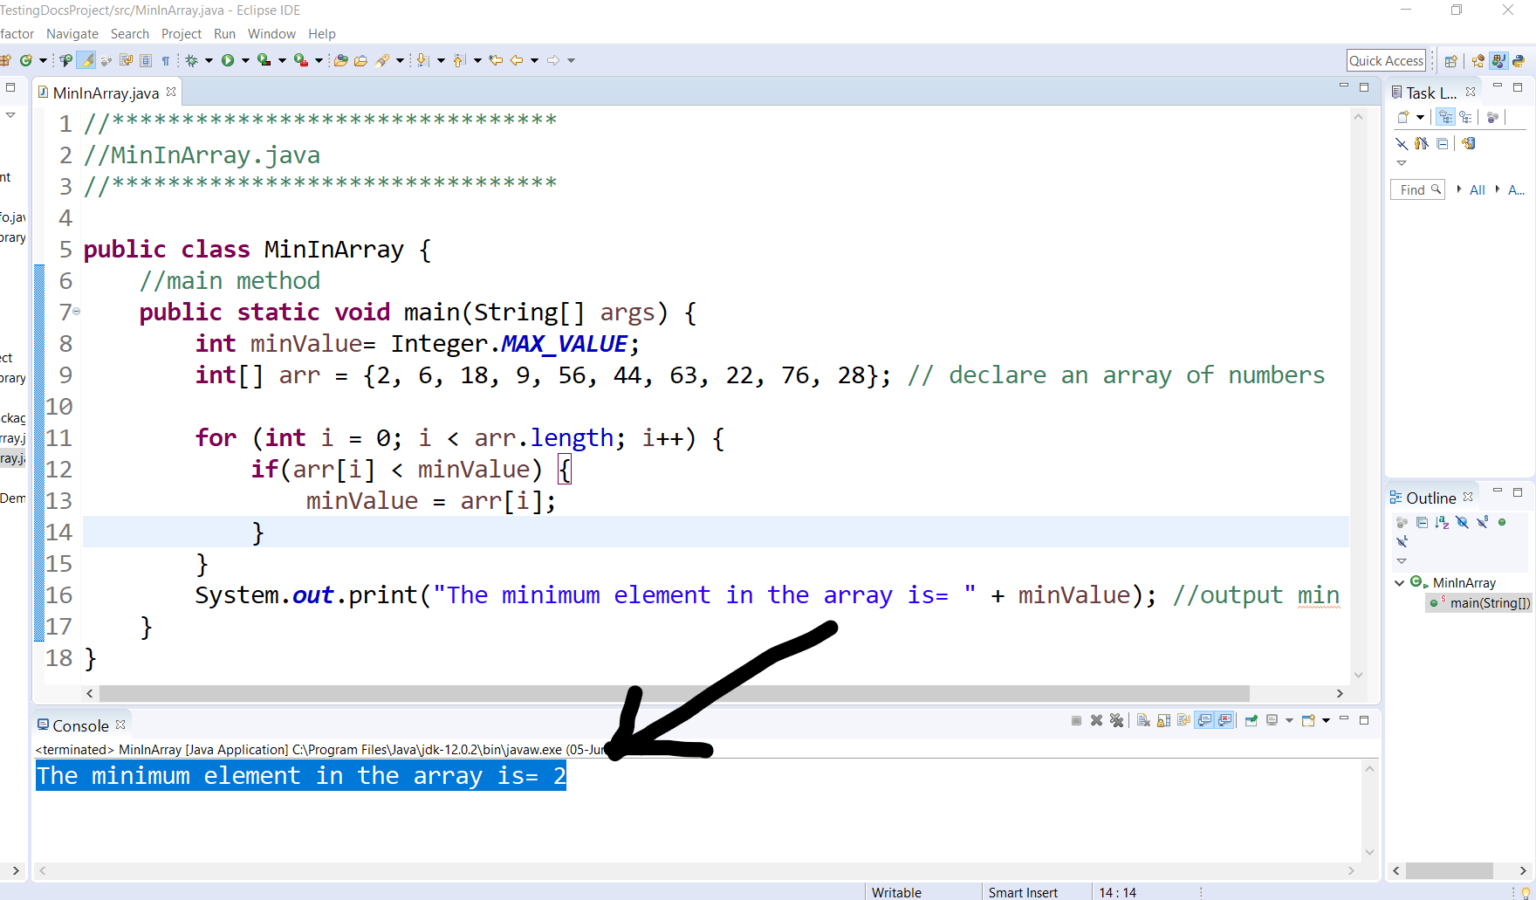This screenshot has width=1536, height=900.
Task: Click the 'Writable' status bar entry
Action: click(896, 892)
